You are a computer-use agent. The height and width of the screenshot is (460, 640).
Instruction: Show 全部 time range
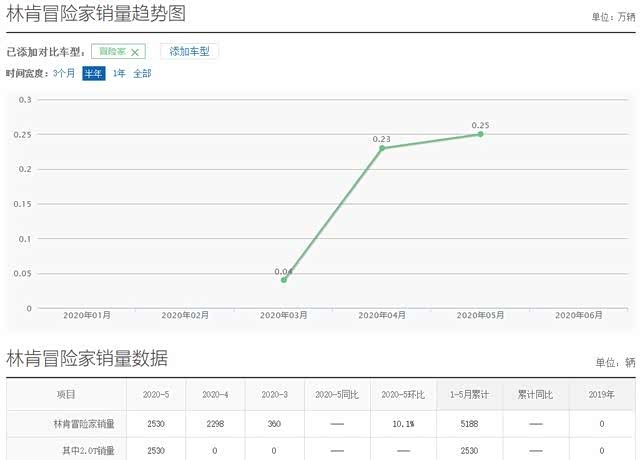pyautogui.click(x=142, y=73)
